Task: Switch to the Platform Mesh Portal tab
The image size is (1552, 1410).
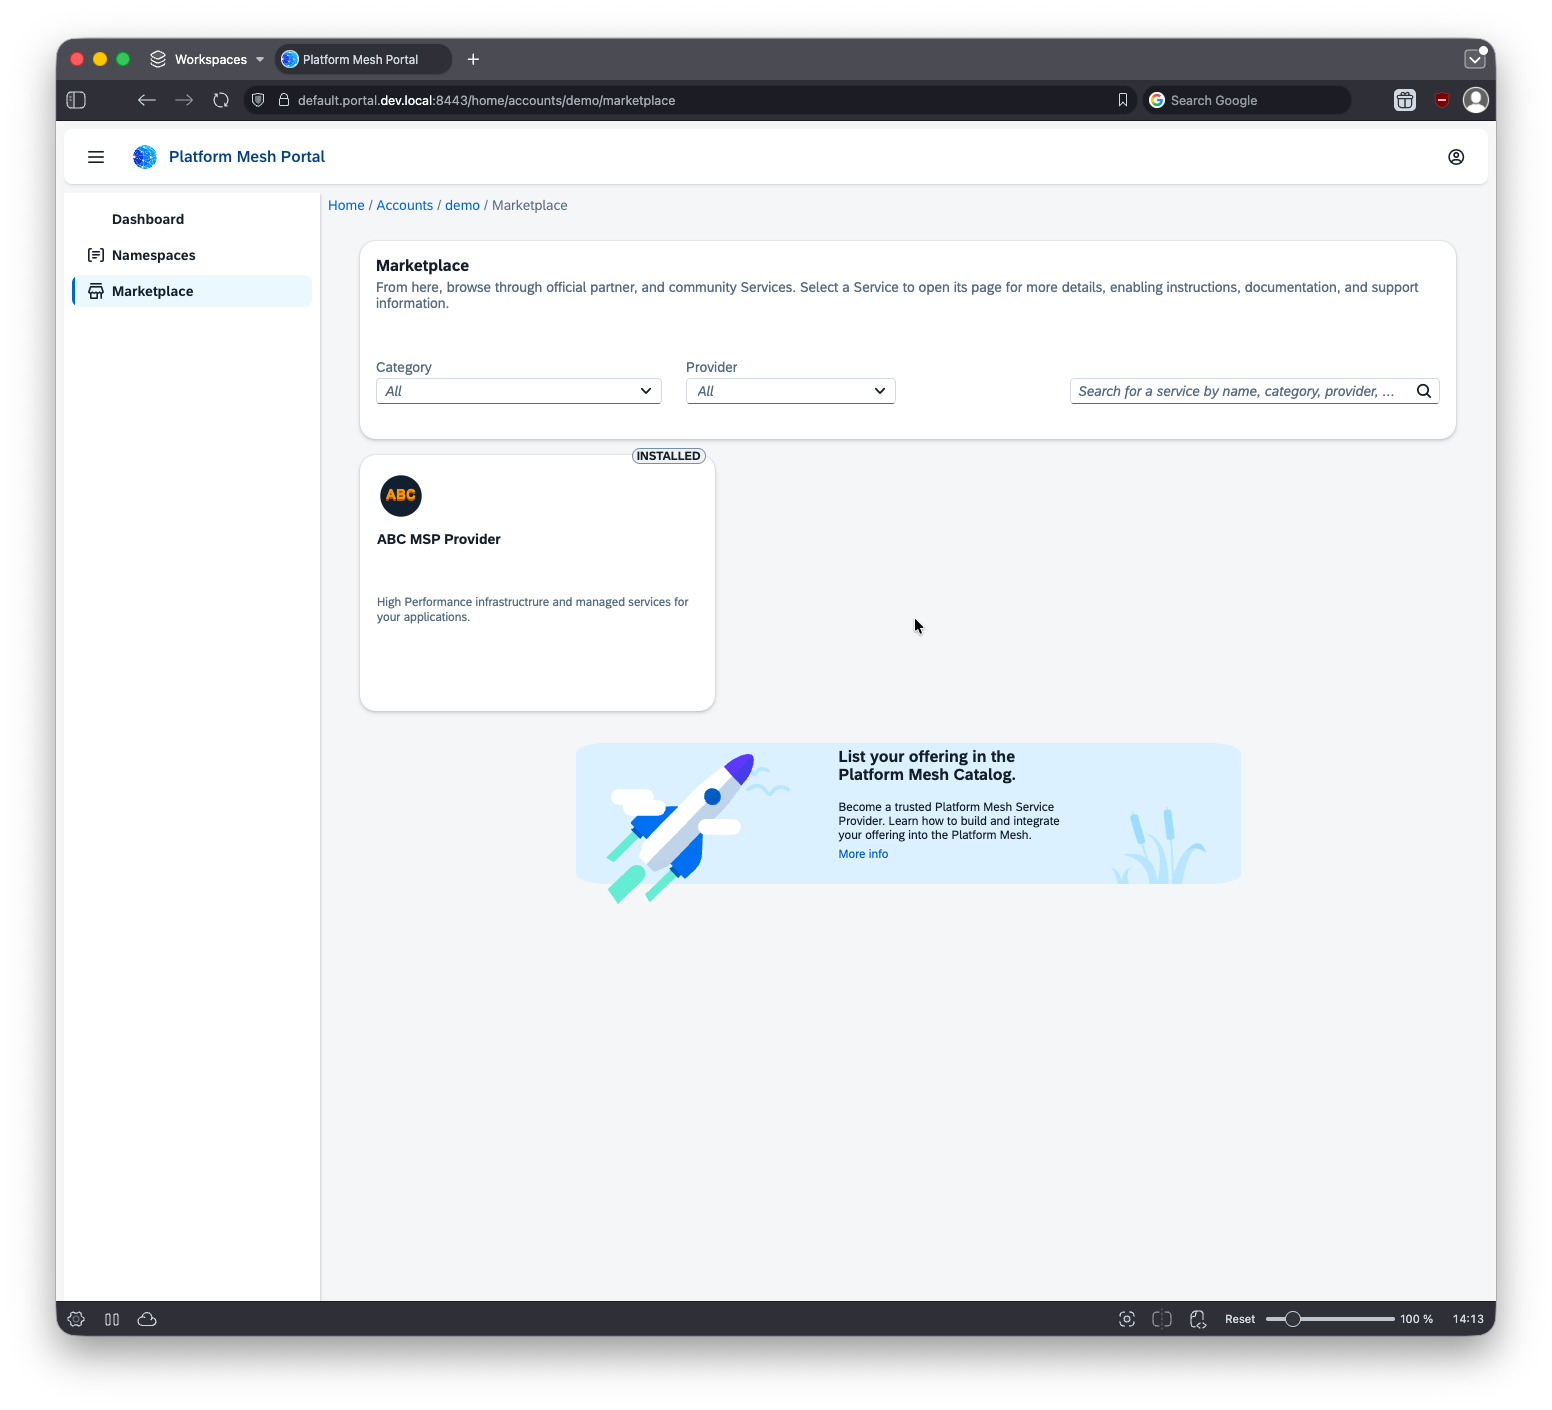Action: coord(362,59)
